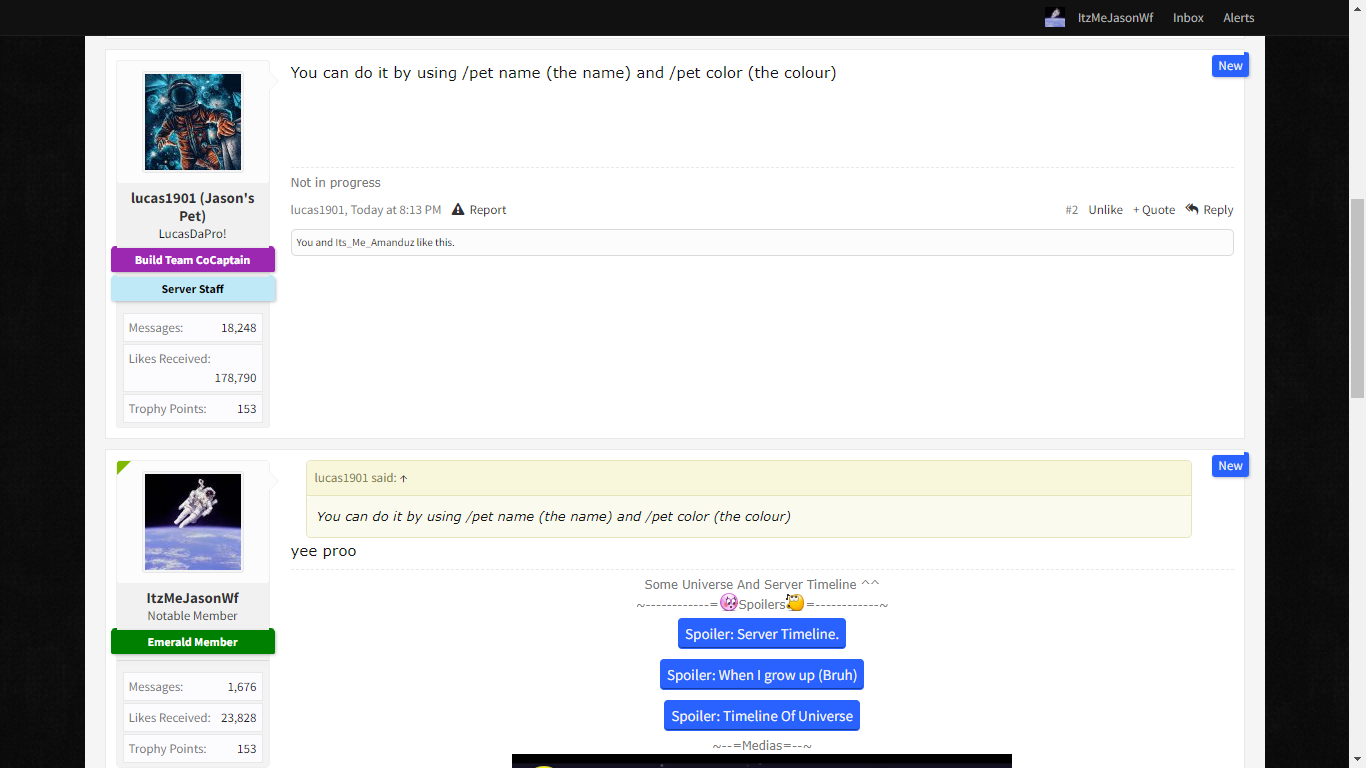Expand the Server Timeline spoiler
The width and height of the screenshot is (1366, 768).
(762, 634)
